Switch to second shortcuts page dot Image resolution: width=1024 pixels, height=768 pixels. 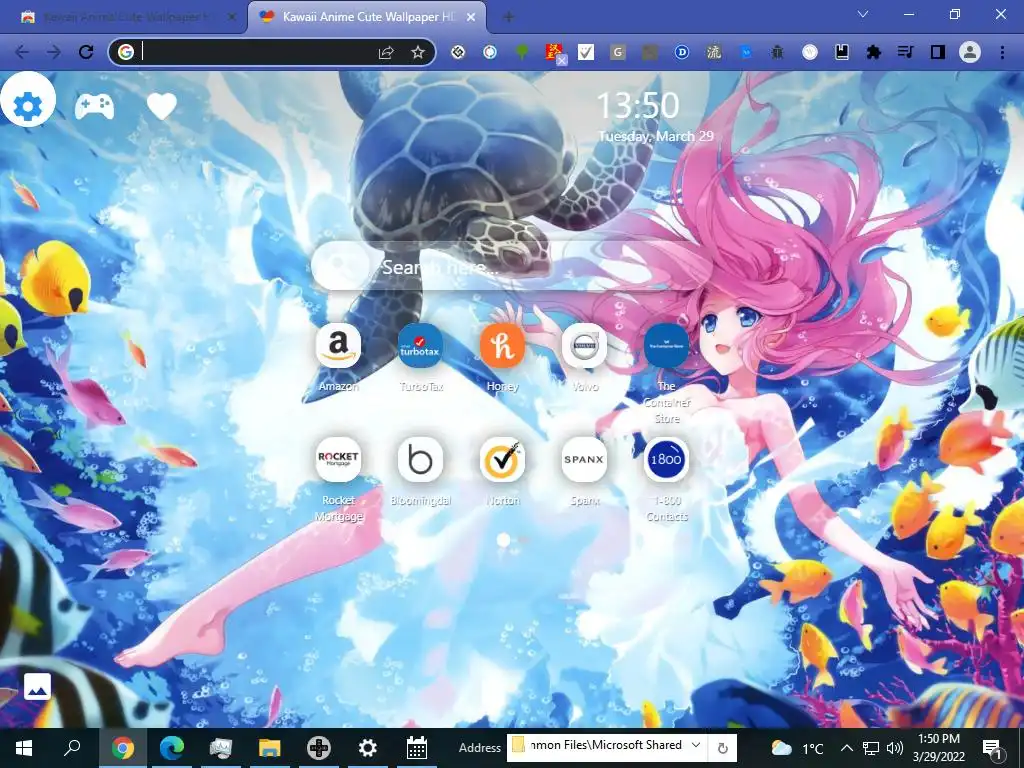click(523, 541)
